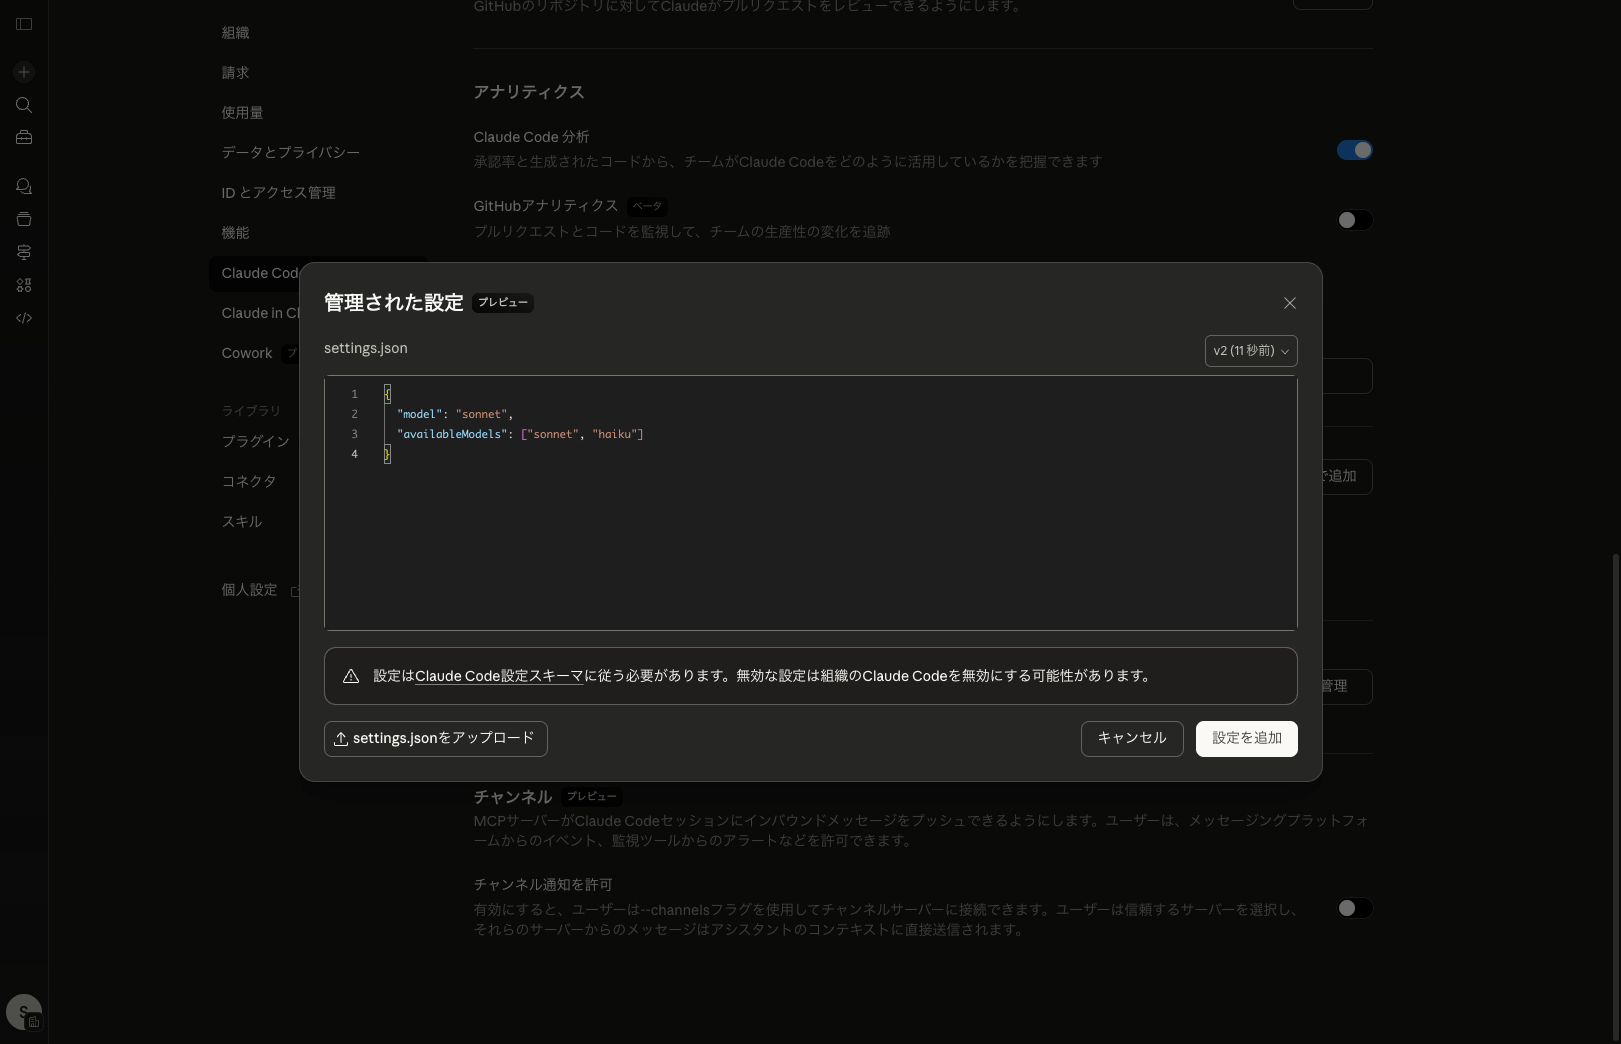Turn on the チャンネル通知を許可 toggle
Image resolution: width=1621 pixels, height=1044 pixels.
click(x=1354, y=908)
